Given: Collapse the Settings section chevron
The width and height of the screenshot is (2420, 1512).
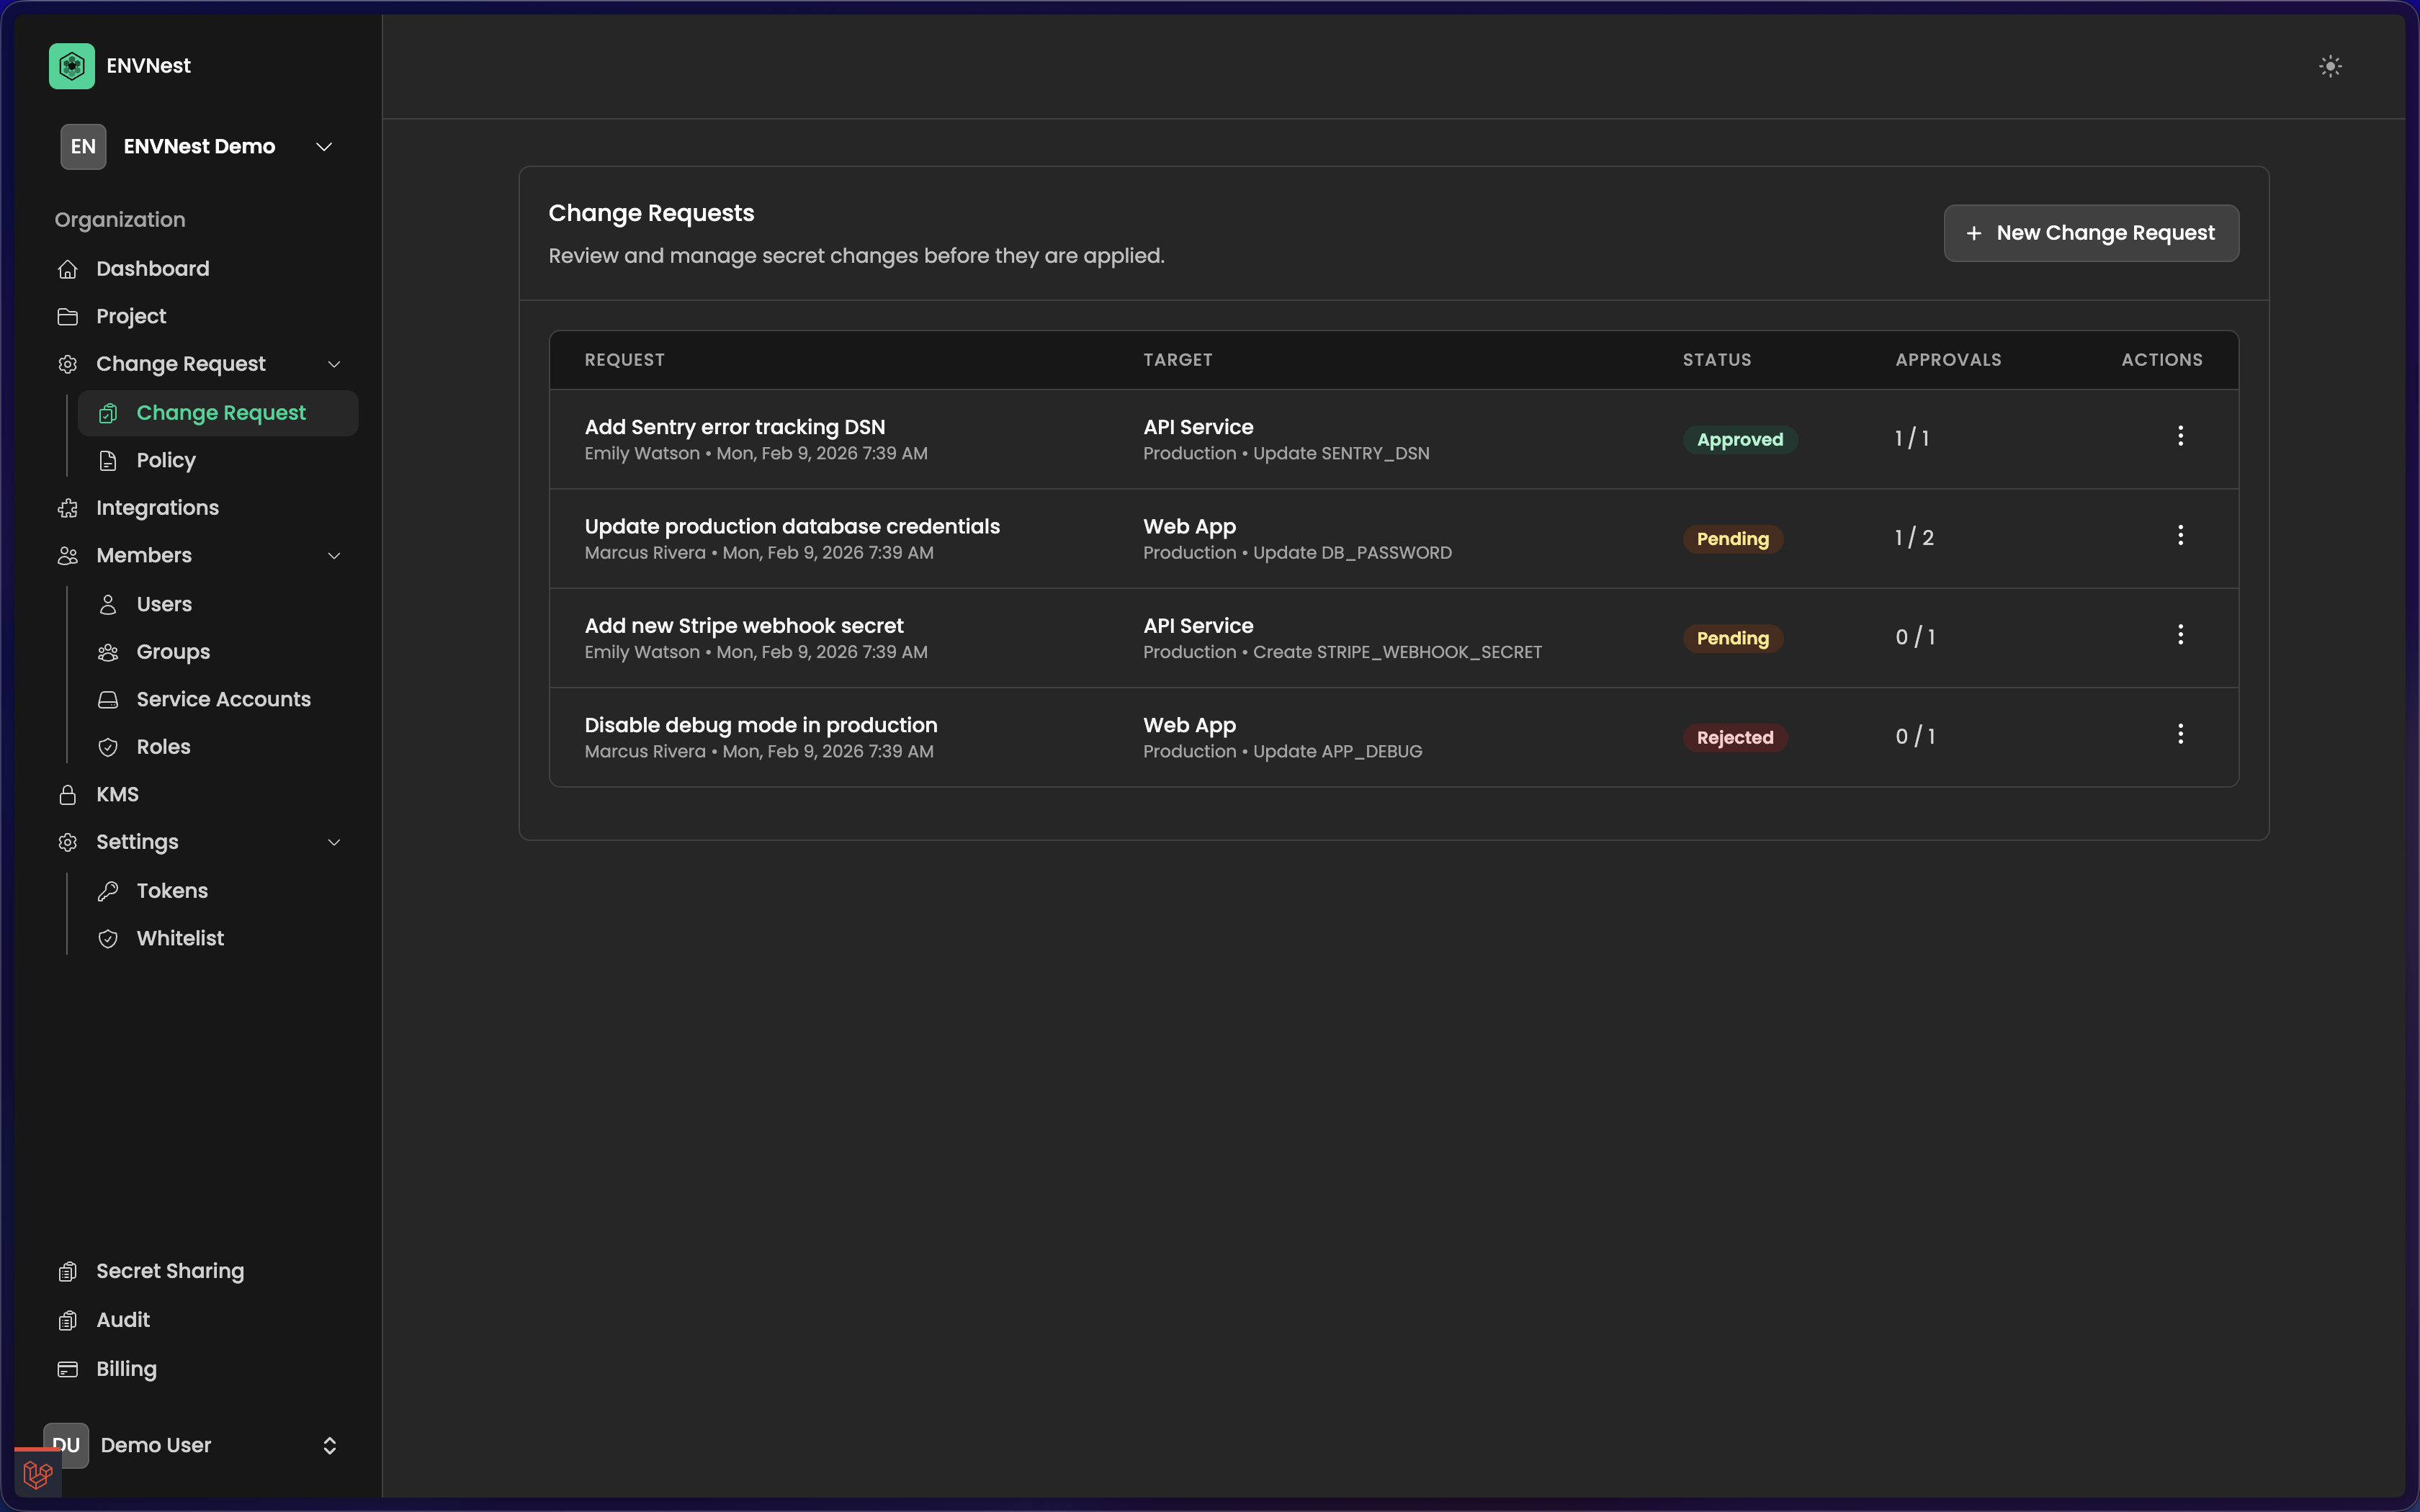Looking at the screenshot, I should tap(334, 842).
